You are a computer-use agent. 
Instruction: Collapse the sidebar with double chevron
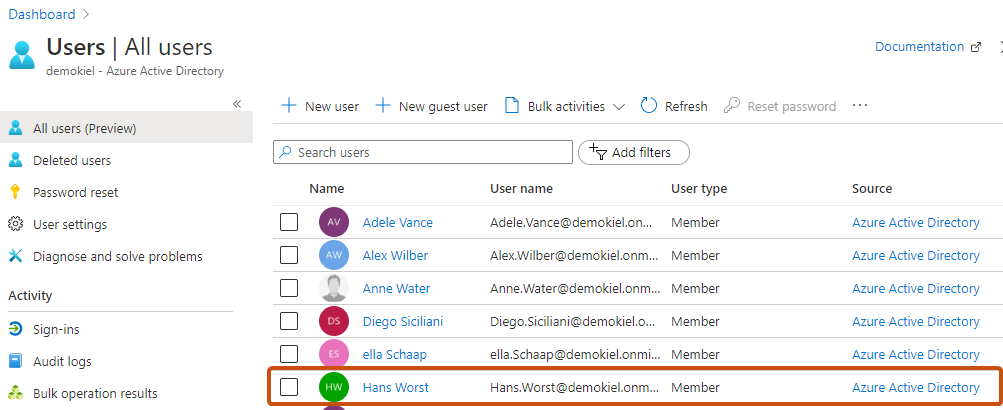[237, 104]
